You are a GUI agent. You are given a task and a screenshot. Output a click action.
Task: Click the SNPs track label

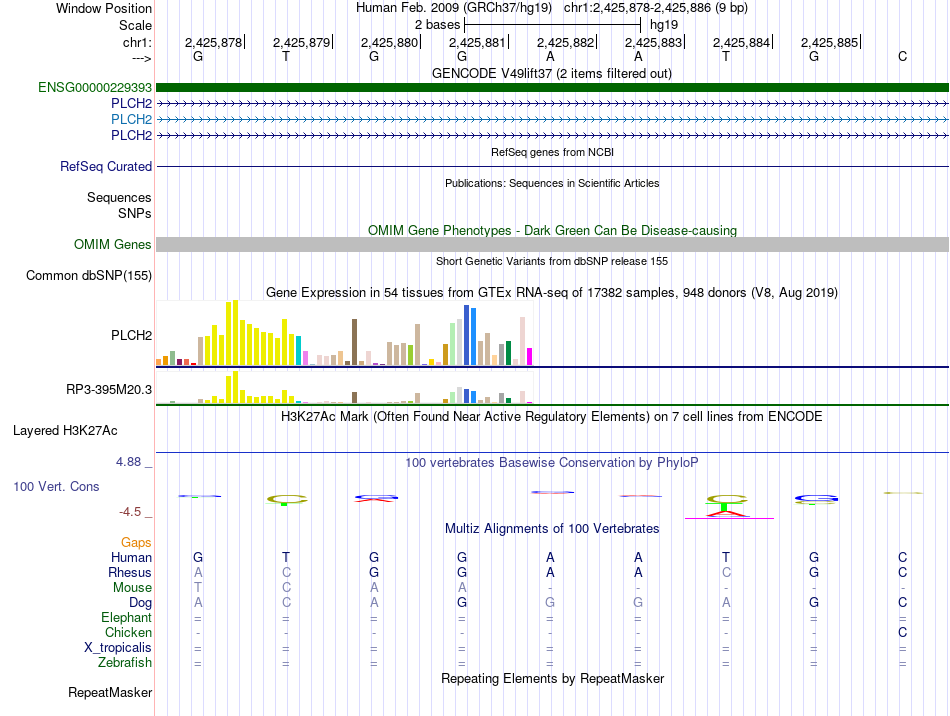point(135,213)
